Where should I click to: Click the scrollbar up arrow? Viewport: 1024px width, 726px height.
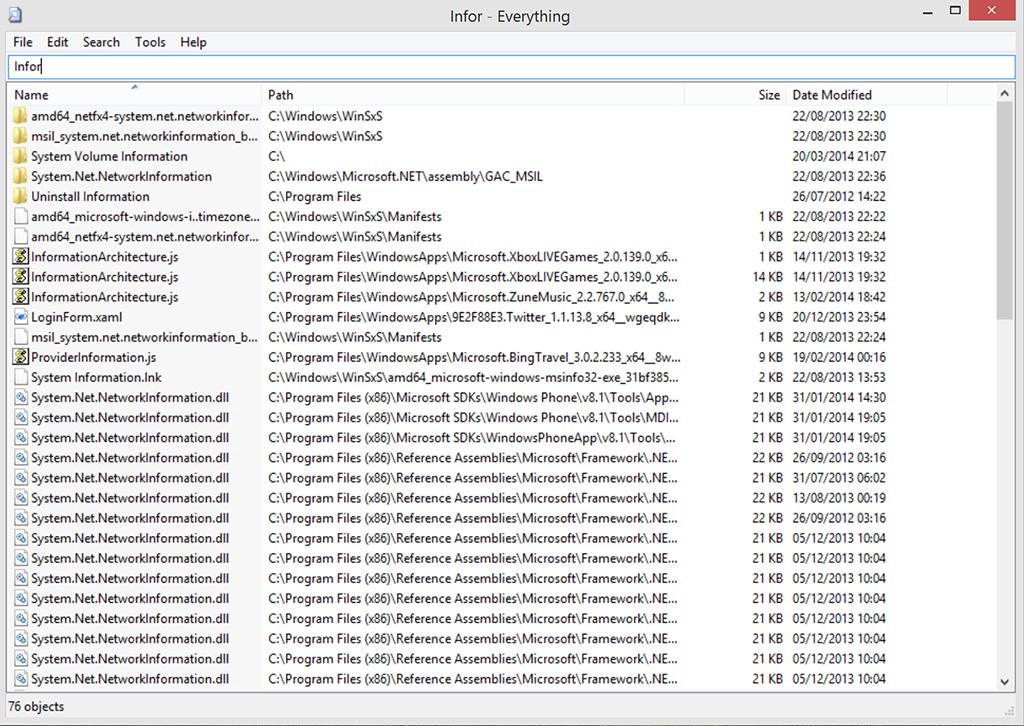click(x=1005, y=94)
